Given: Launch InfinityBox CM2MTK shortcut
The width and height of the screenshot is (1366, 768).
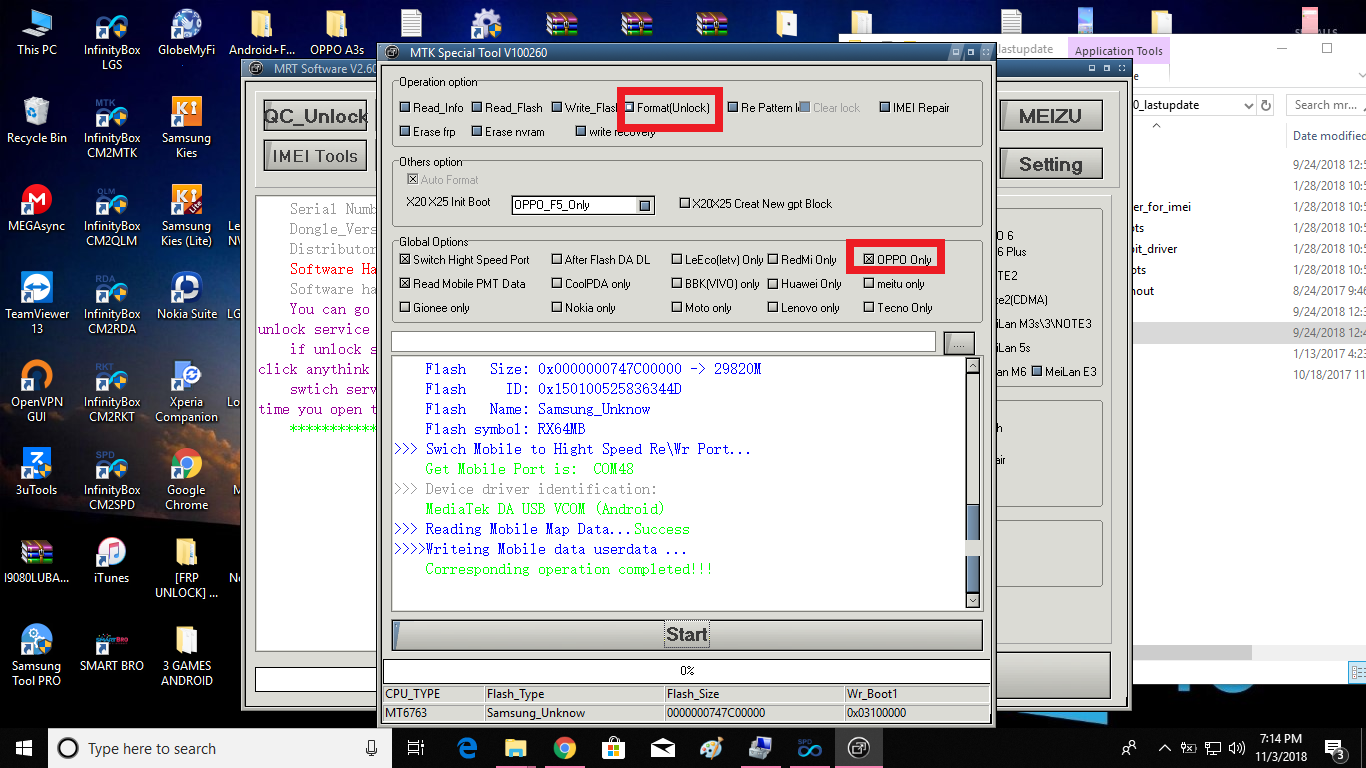Looking at the screenshot, I should coord(112,128).
